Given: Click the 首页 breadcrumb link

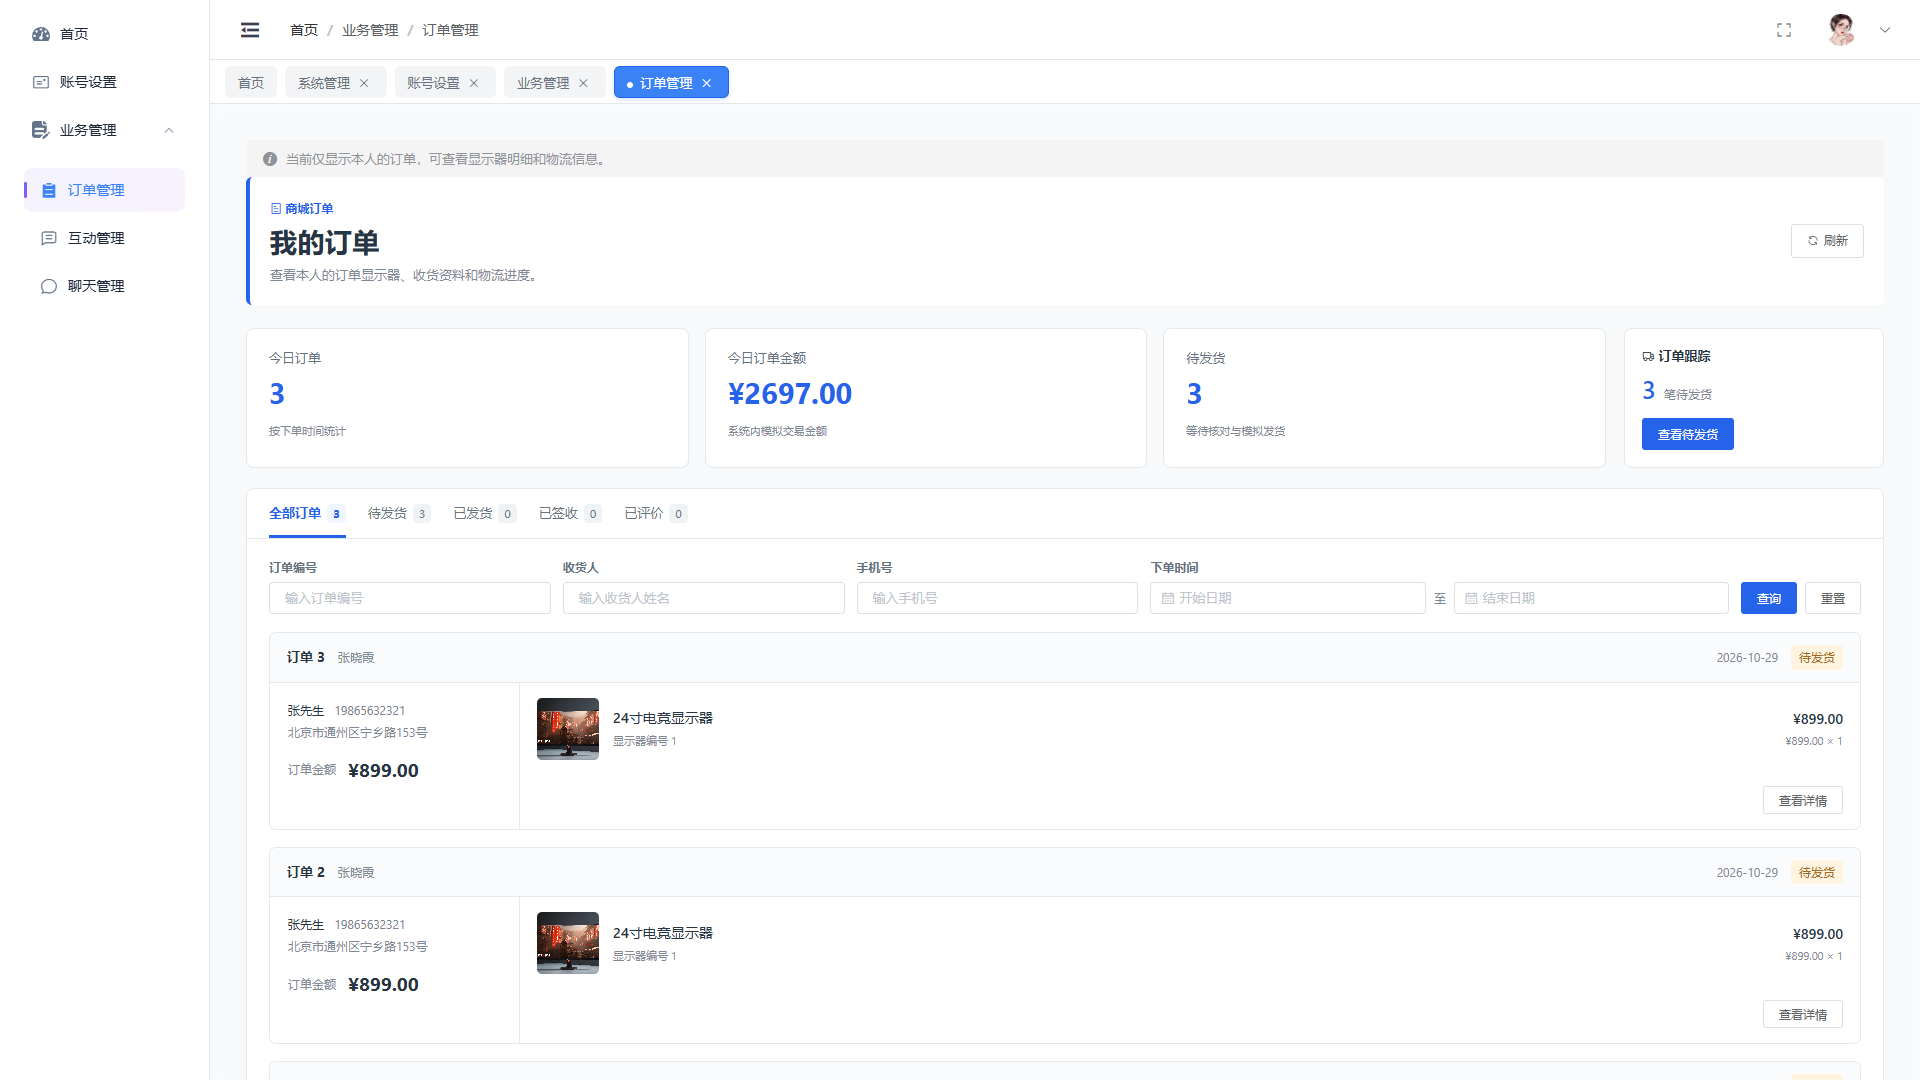Looking at the screenshot, I should pos(304,30).
